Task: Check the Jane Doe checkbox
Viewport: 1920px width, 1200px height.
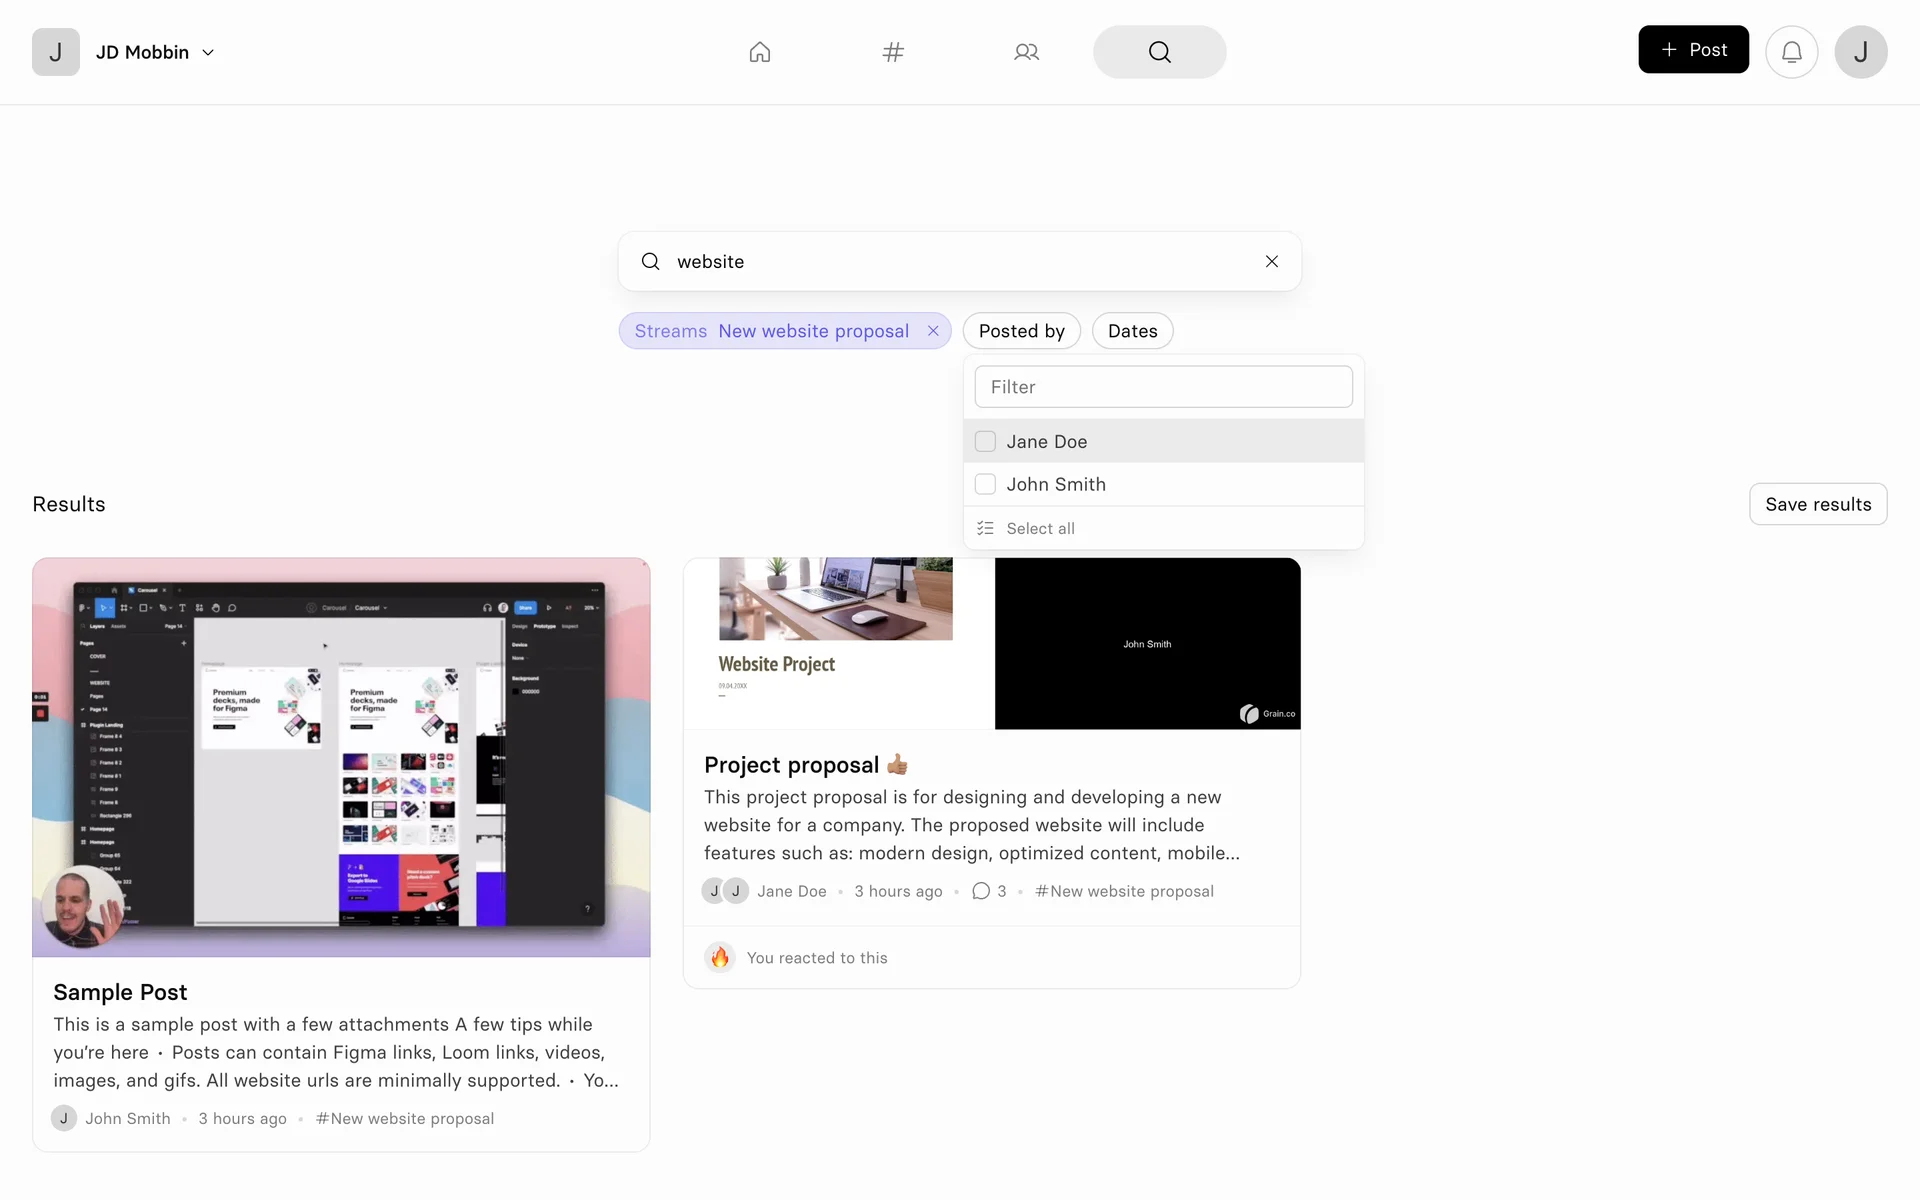Action: 985,441
